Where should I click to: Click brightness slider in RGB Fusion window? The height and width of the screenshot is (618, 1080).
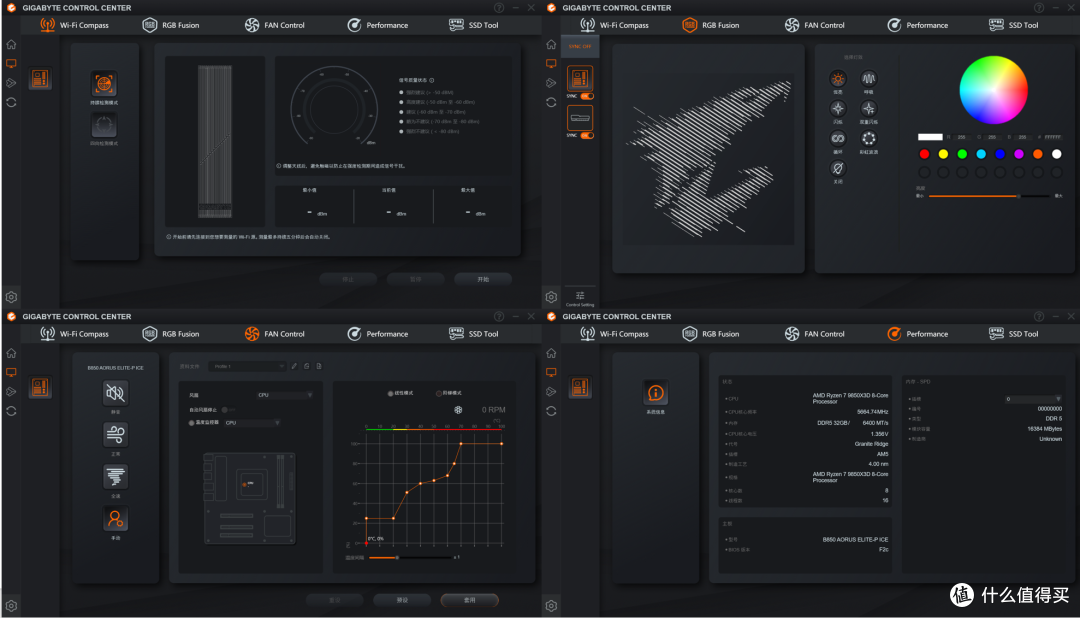click(x=989, y=196)
